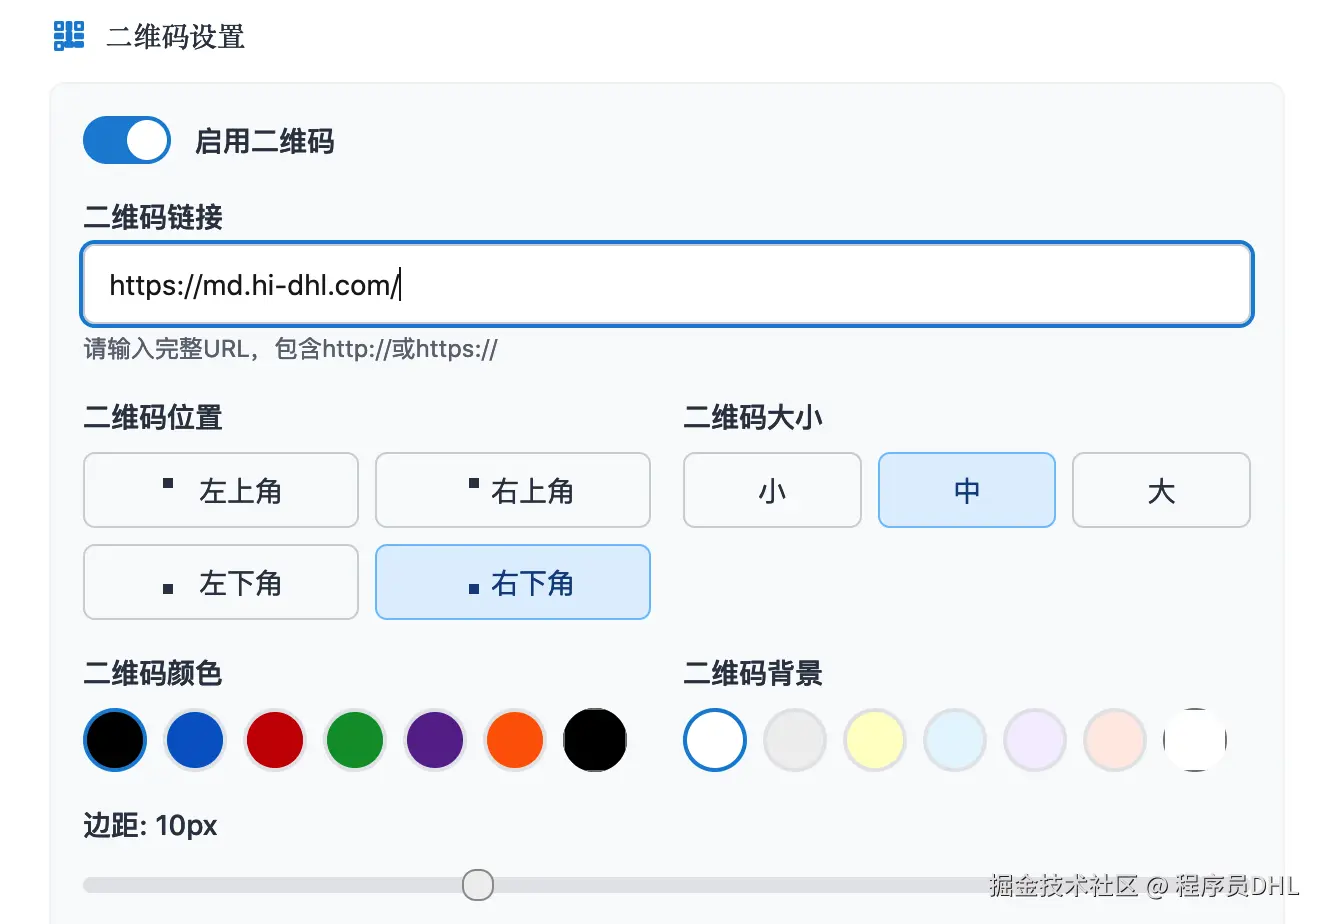Select the light yellow background swatch

(x=875, y=740)
